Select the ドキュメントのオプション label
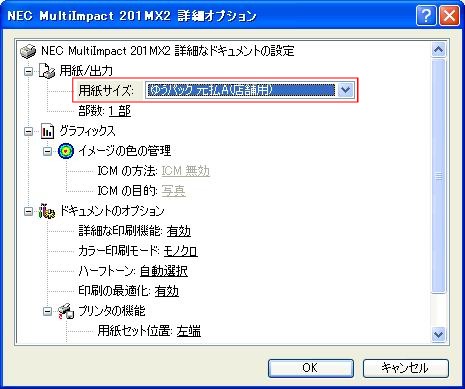Screen dimensions: 465x389 point(112,211)
